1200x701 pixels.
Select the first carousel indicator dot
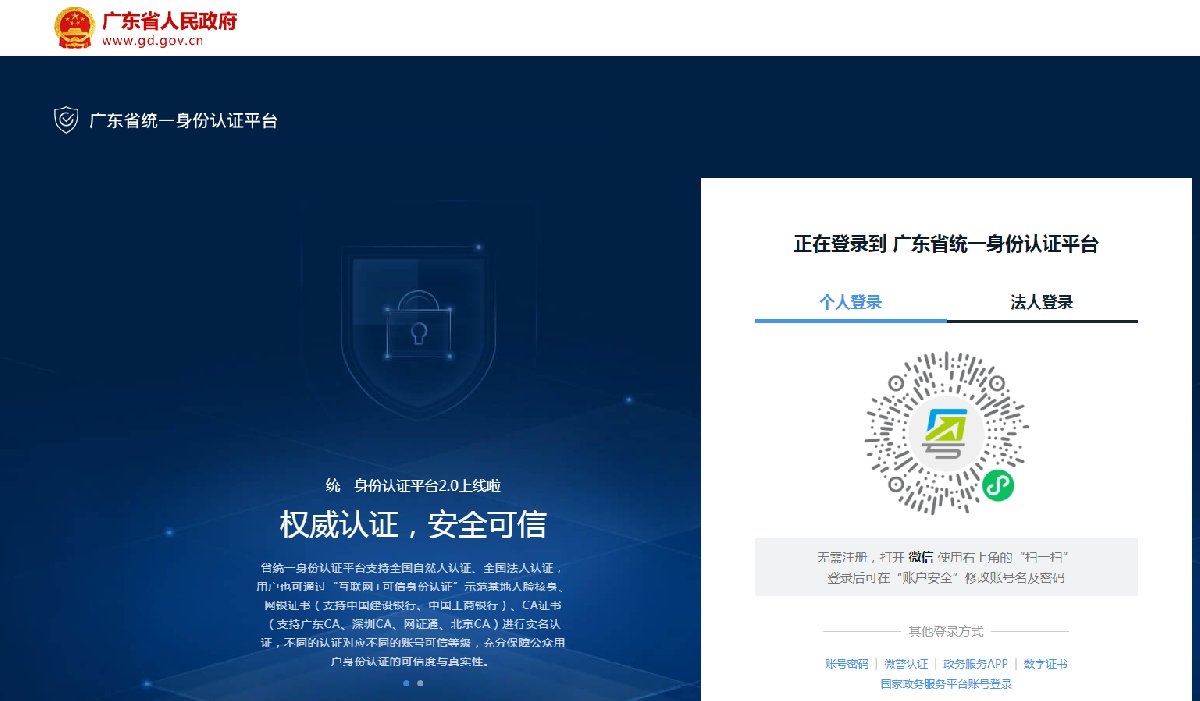[x=406, y=683]
